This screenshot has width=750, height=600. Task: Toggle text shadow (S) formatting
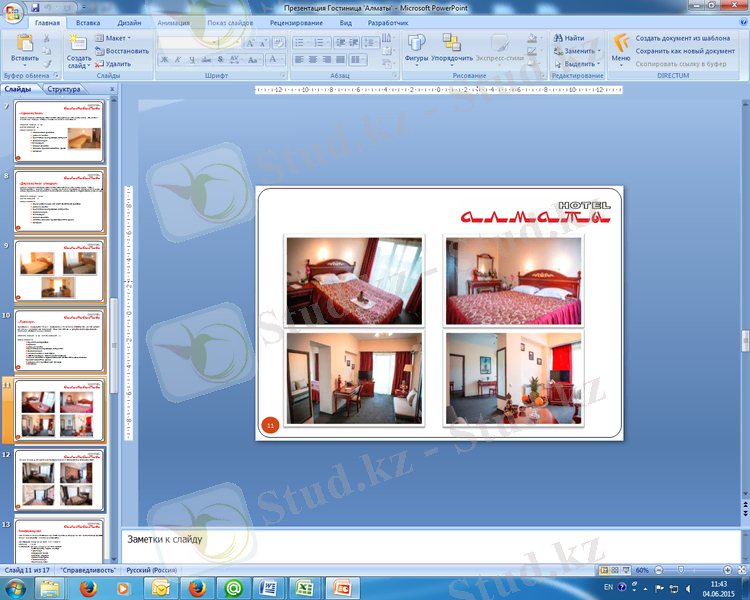[220, 59]
